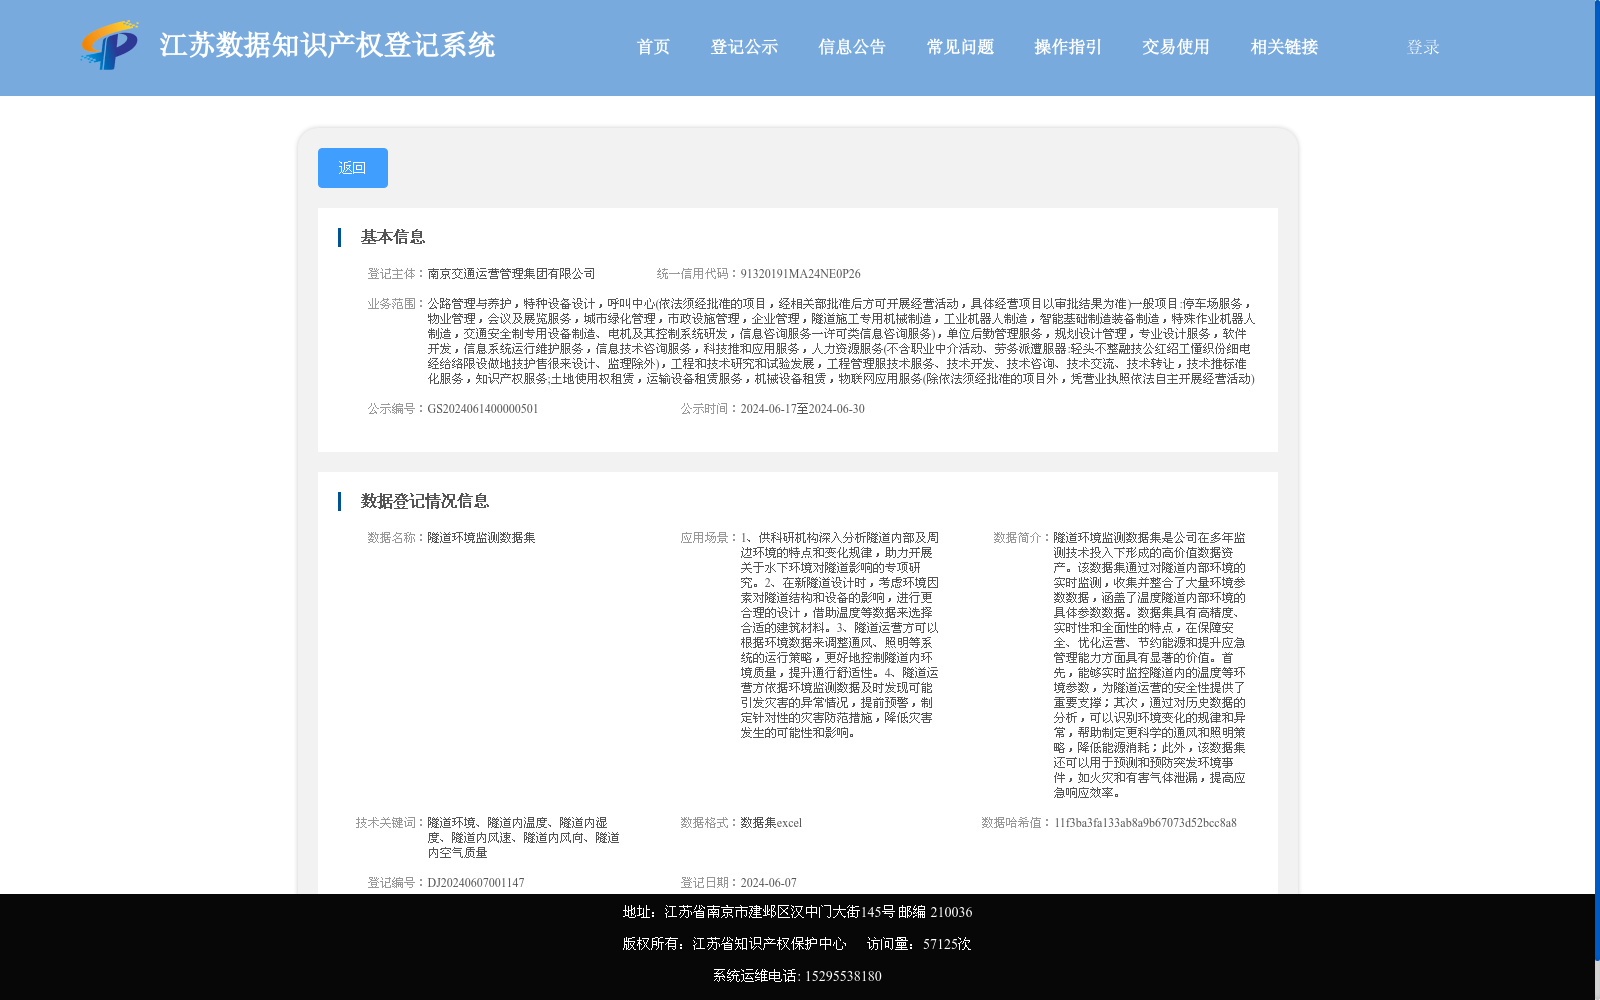Click the 技术关键词 label
The height and width of the screenshot is (1000, 1600).
tap(391, 823)
